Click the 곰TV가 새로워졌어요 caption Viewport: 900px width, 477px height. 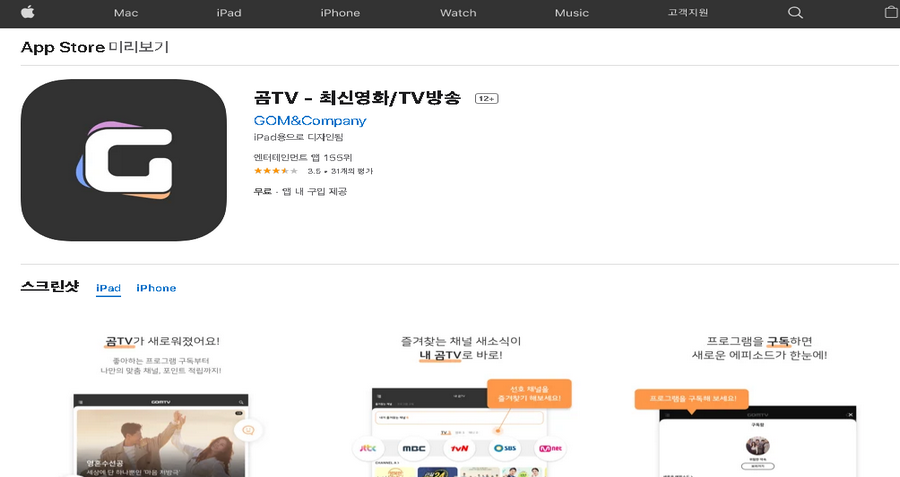[162, 341]
